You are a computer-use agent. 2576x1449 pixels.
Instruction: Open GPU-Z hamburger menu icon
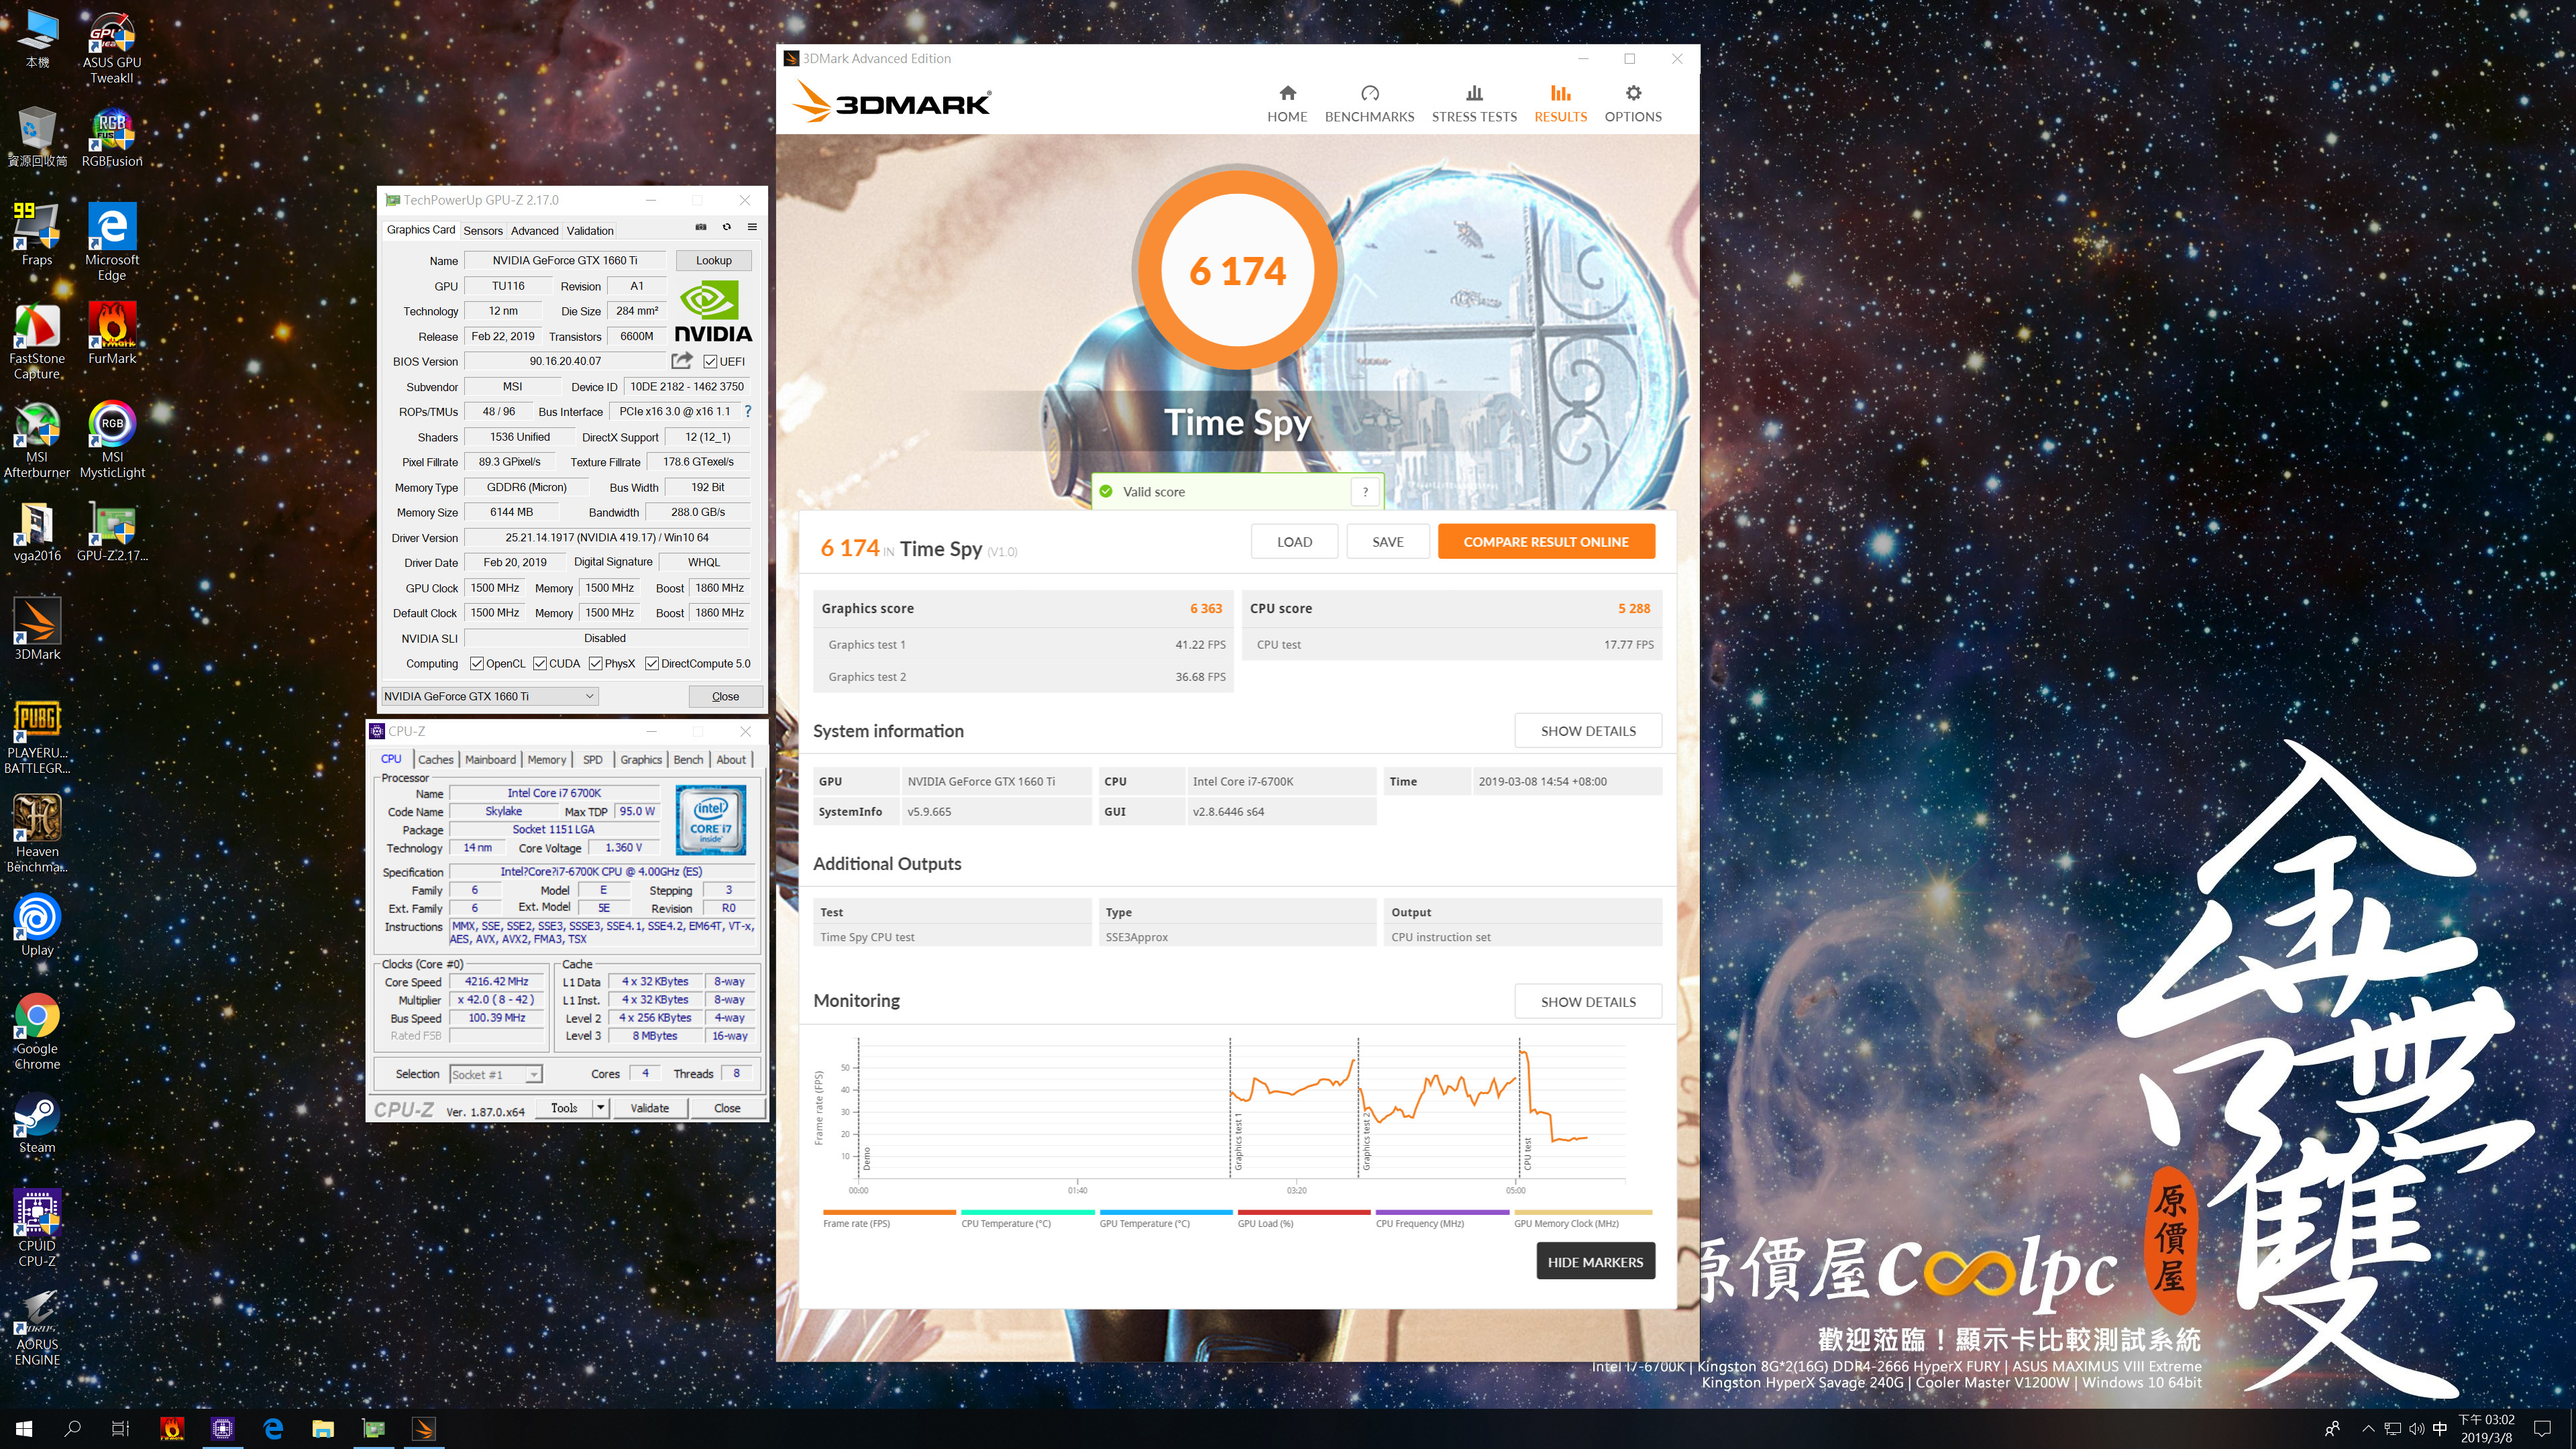coord(752,227)
